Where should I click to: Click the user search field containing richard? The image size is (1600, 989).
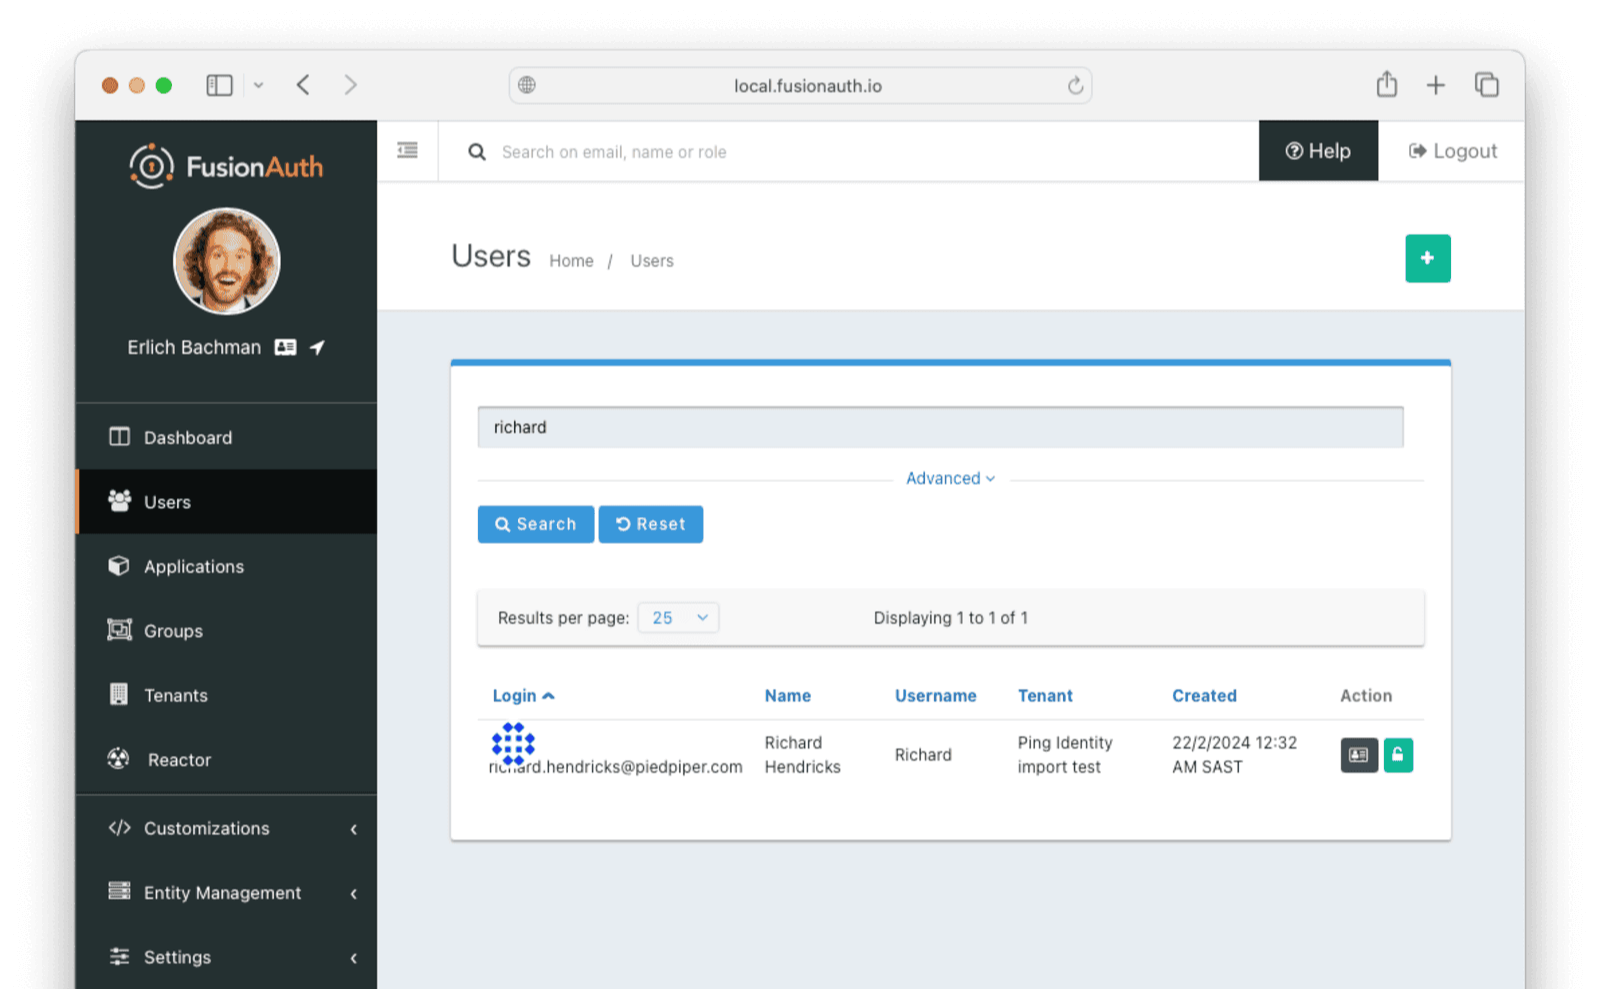940,427
